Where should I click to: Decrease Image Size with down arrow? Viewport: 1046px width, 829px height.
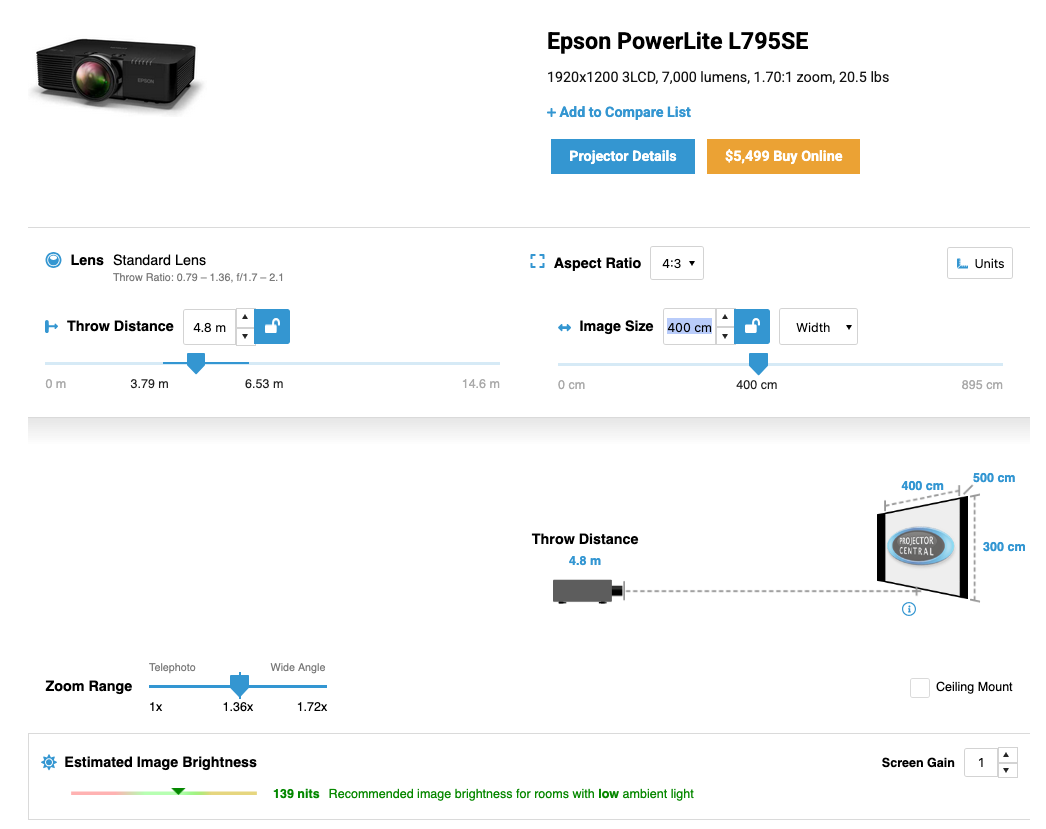pyautogui.click(x=725, y=336)
